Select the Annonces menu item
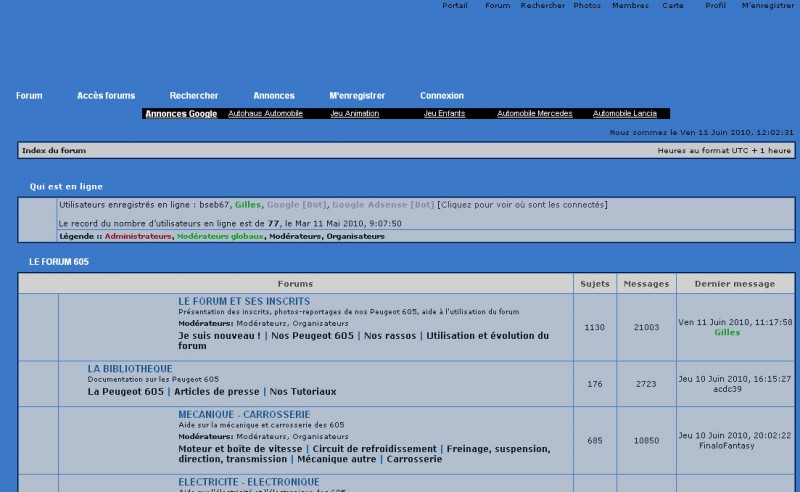800x492 pixels. click(x=274, y=95)
